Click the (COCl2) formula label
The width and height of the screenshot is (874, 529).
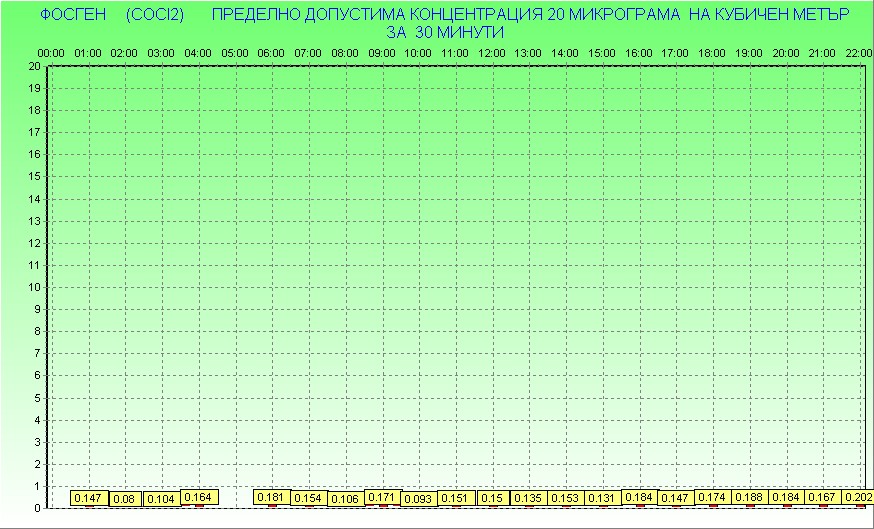[x=155, y=14]
